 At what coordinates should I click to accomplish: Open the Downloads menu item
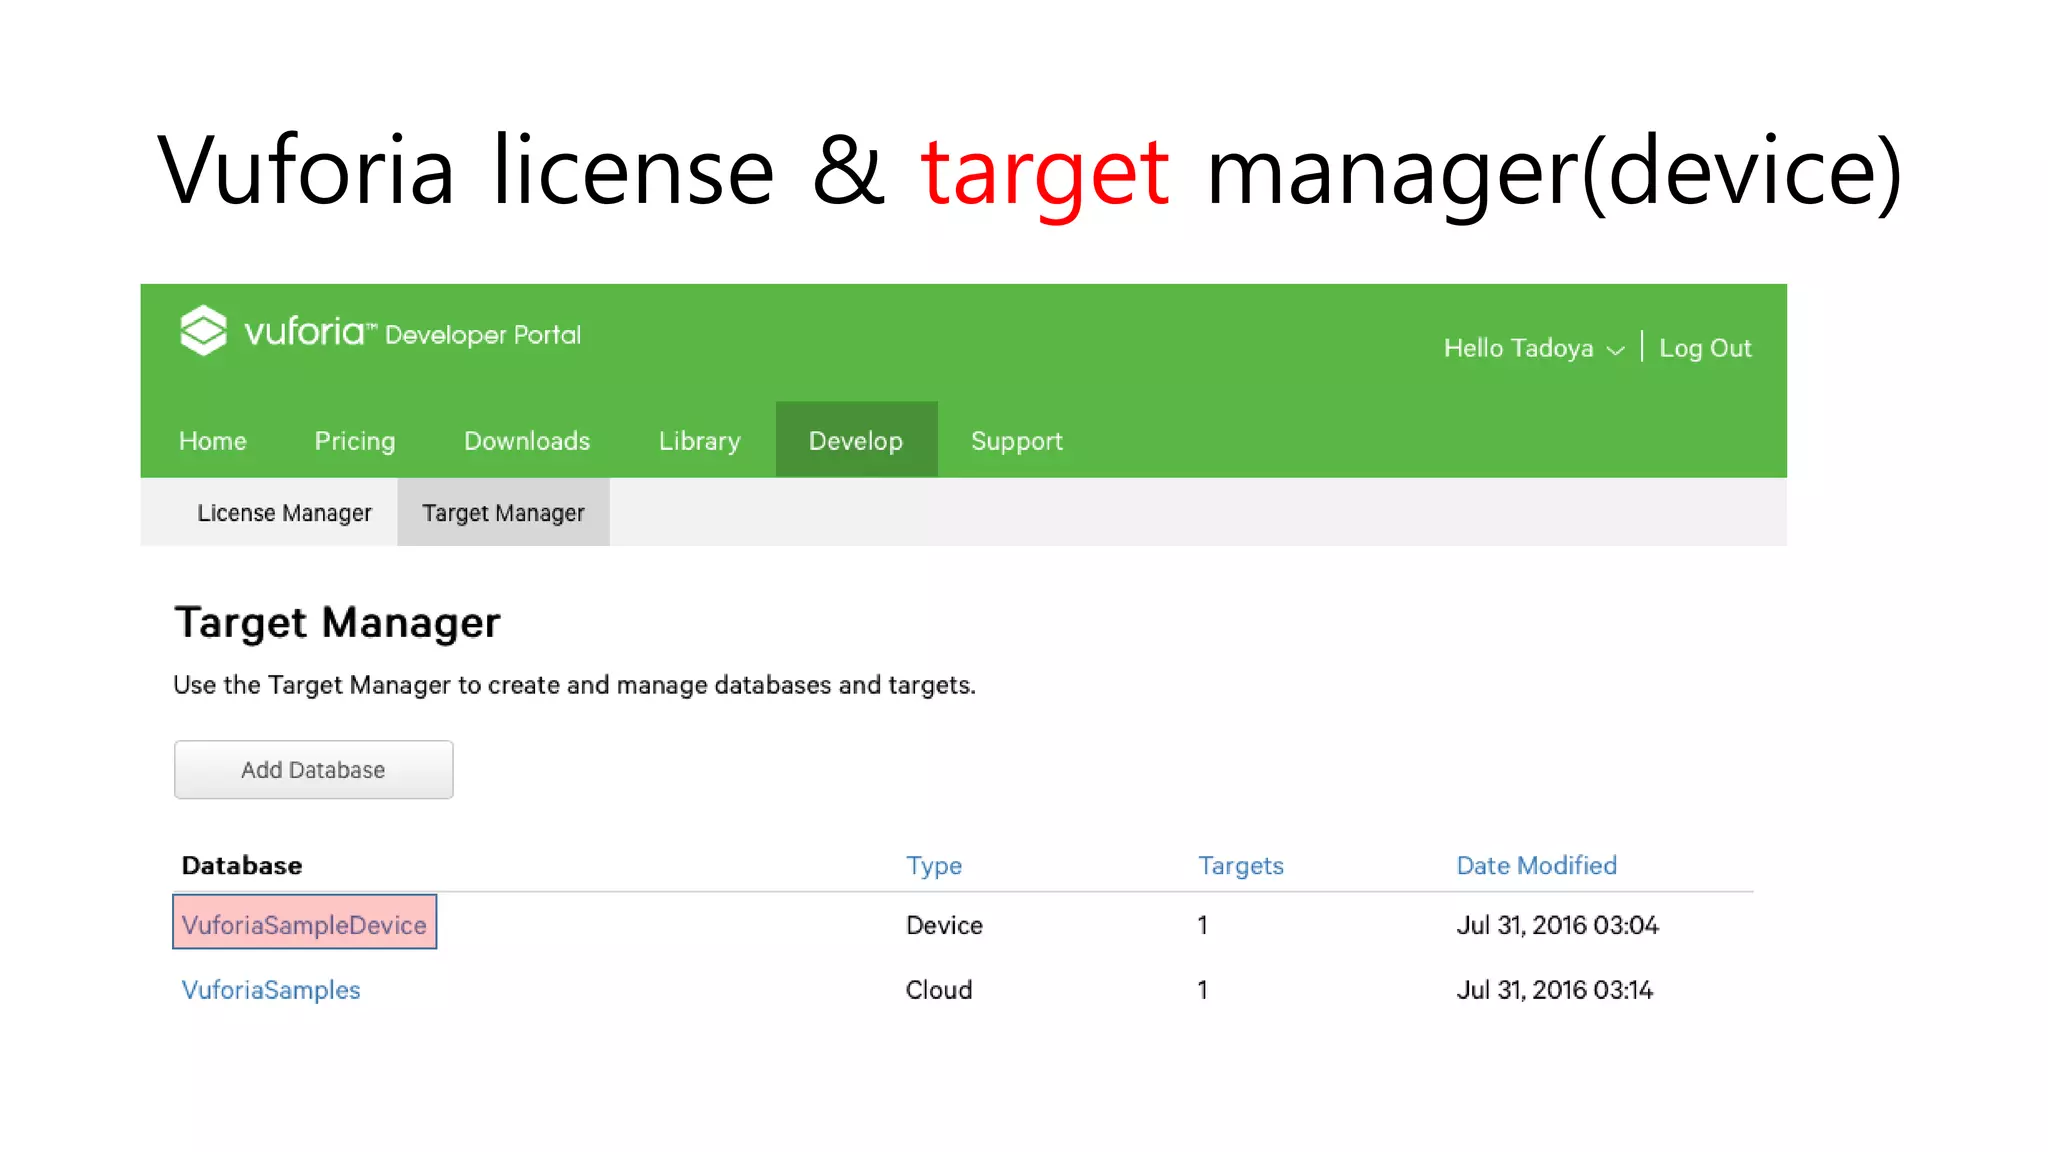(526, 441)
